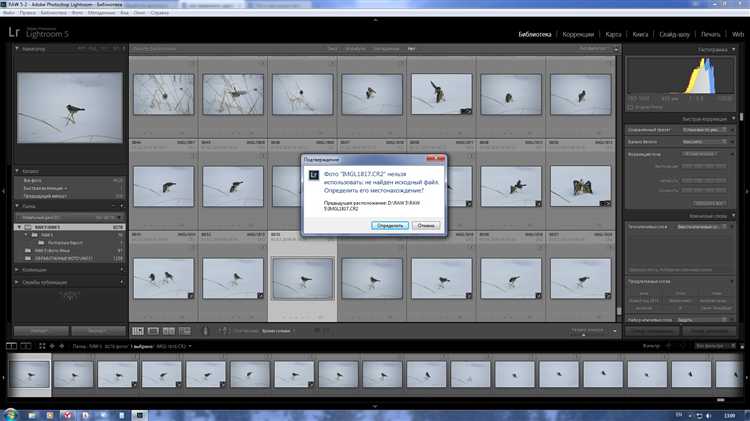Image resolution: width=750 pixels, height=421 pixels.
Task: Hide the filmstrip with the bottom center arrow
Action: [375, 406]
